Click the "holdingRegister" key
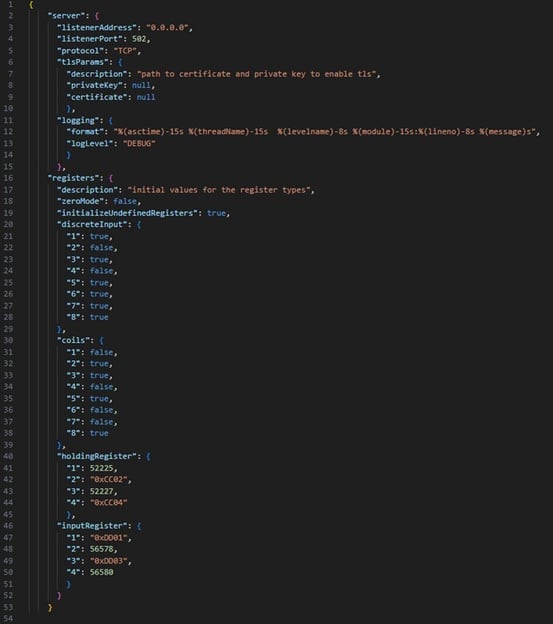Viewport: 553px width, 624px height. point(97,456)
